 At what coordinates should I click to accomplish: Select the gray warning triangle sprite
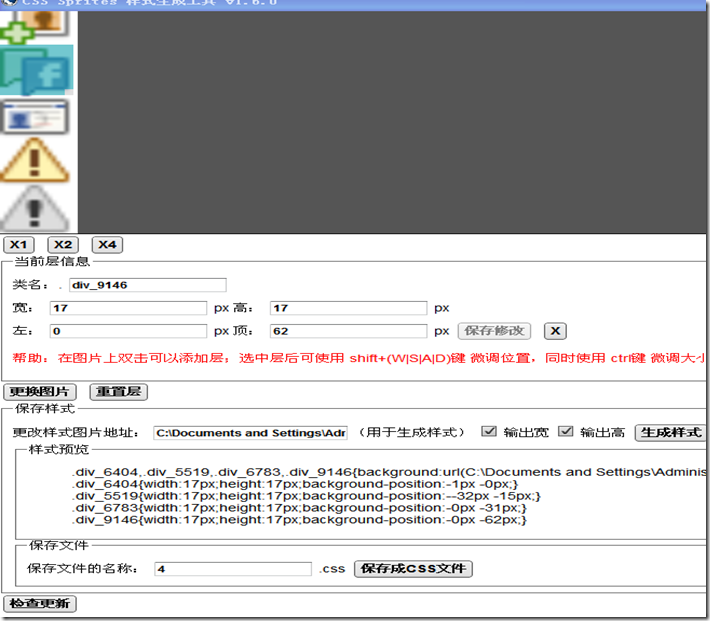(x=35, y=209)
